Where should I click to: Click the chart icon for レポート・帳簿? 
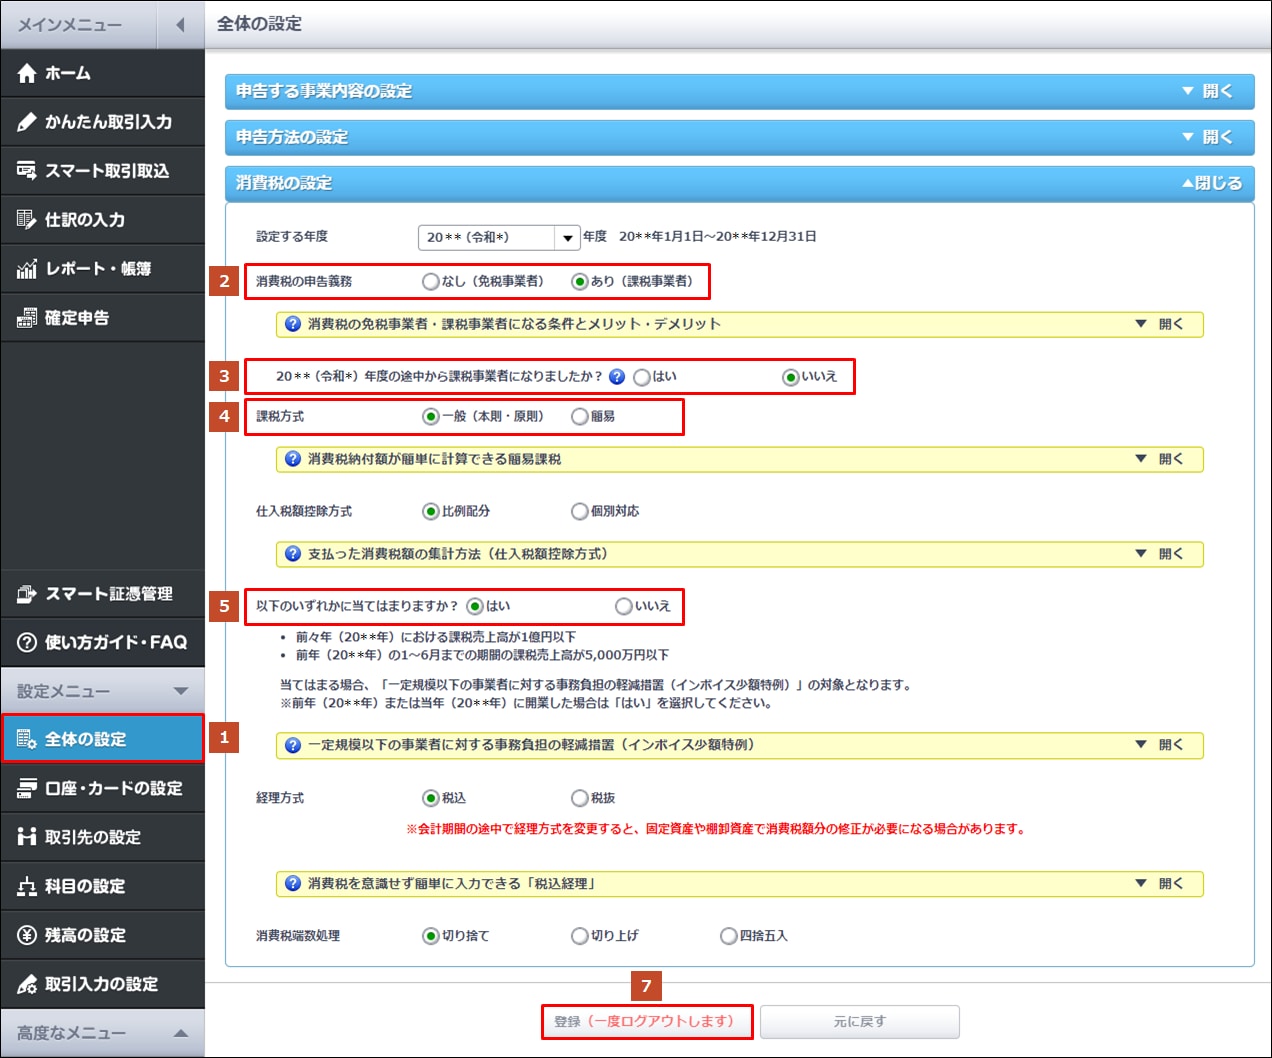point(27,269)
